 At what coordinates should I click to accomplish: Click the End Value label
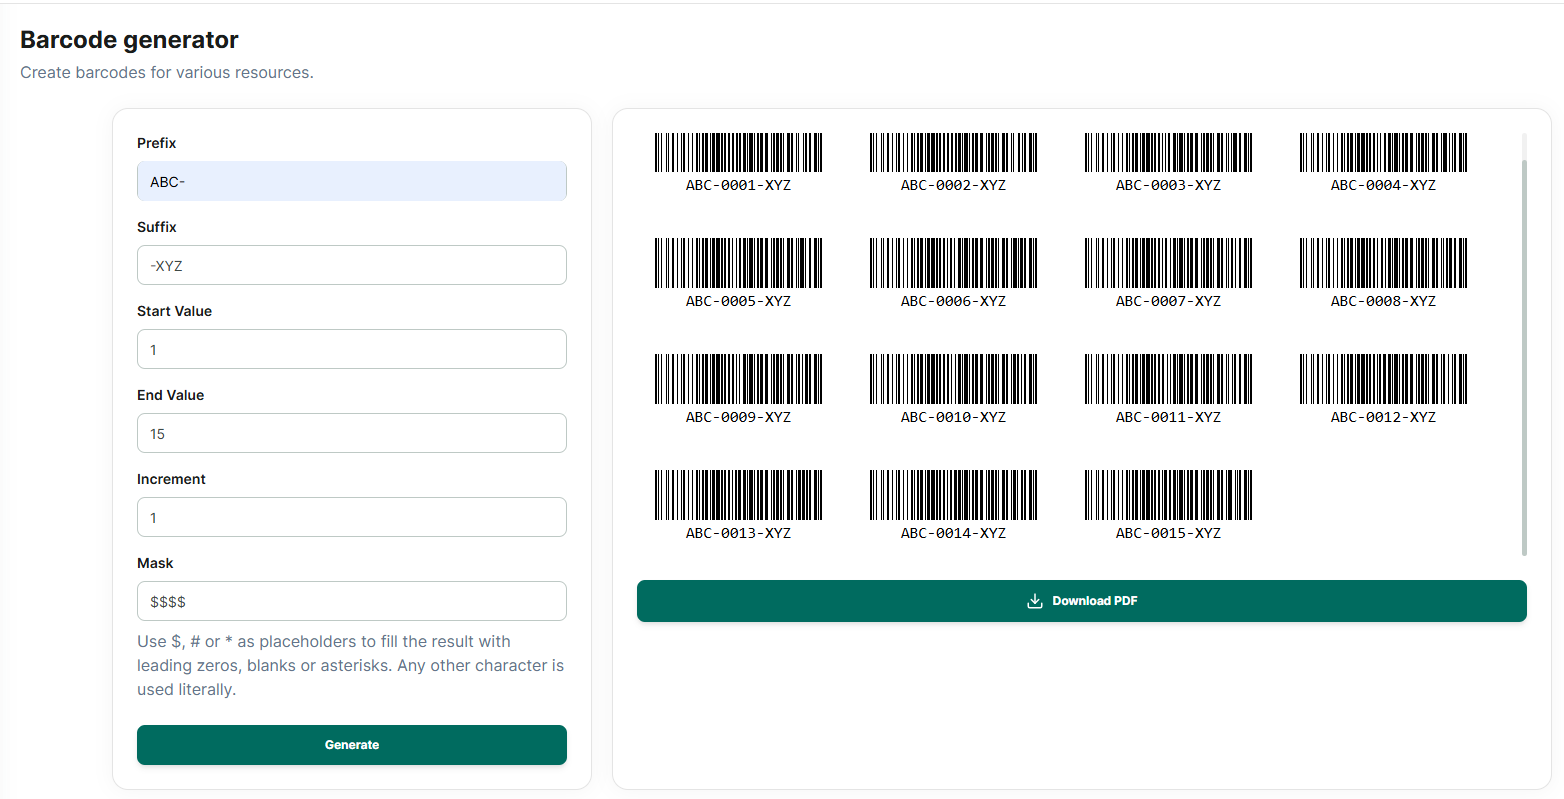click(170, 395)
